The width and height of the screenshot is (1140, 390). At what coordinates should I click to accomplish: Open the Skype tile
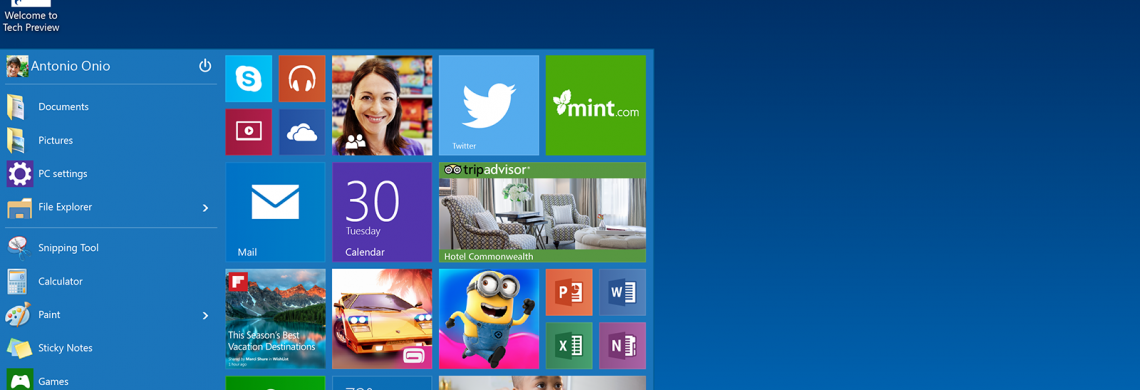click(x=249, y=79)
